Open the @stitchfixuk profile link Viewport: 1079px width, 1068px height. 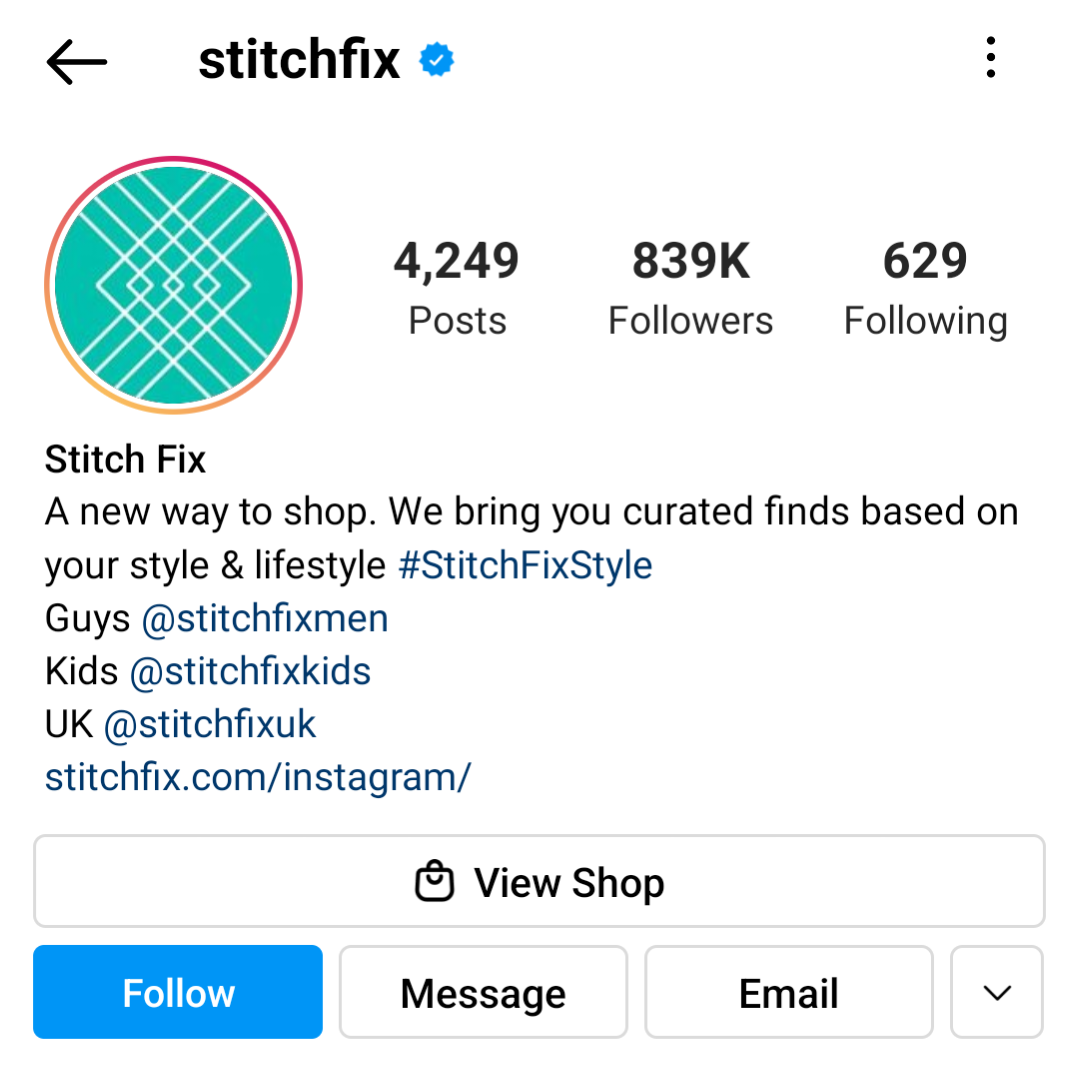[x=210, y=725]
